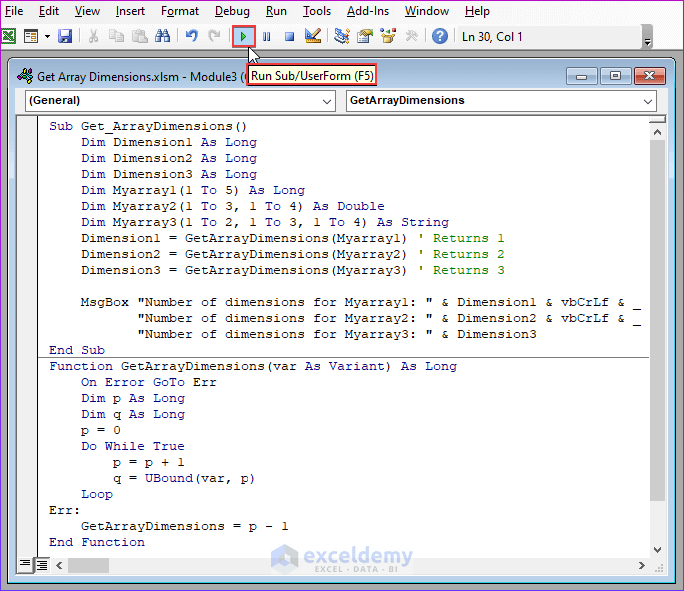Screen dimensions: 684x591
Task: Open the View menu
Action: [87, 11]
